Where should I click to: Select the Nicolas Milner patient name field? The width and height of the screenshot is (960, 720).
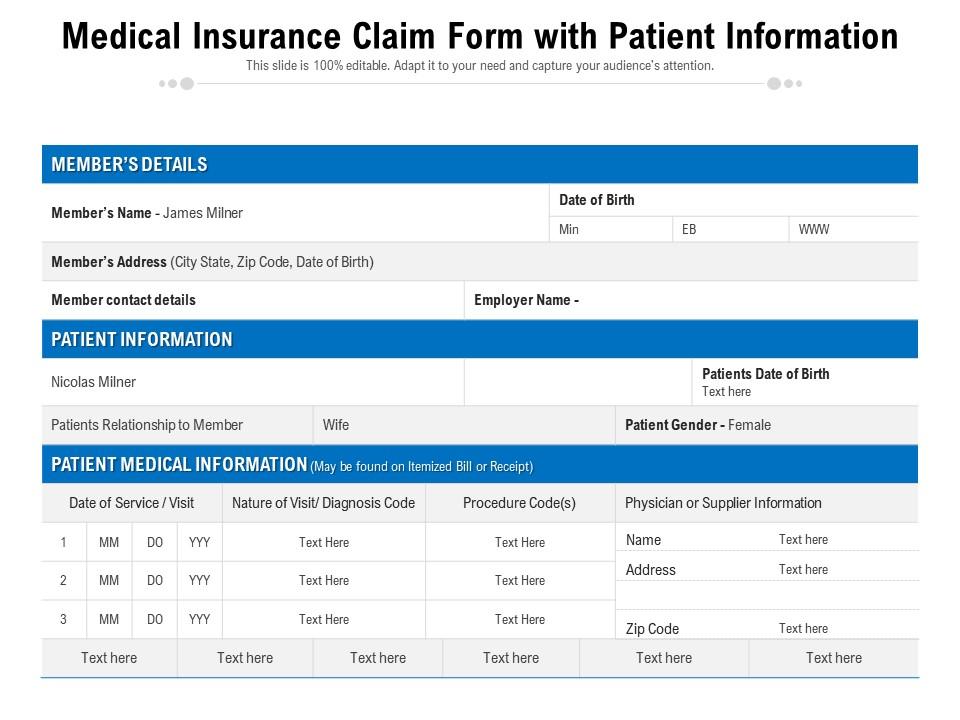(x=93, y=382)
